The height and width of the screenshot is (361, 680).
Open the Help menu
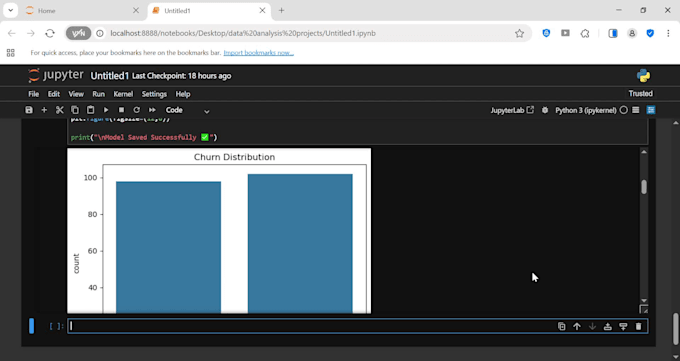(183, 94)
